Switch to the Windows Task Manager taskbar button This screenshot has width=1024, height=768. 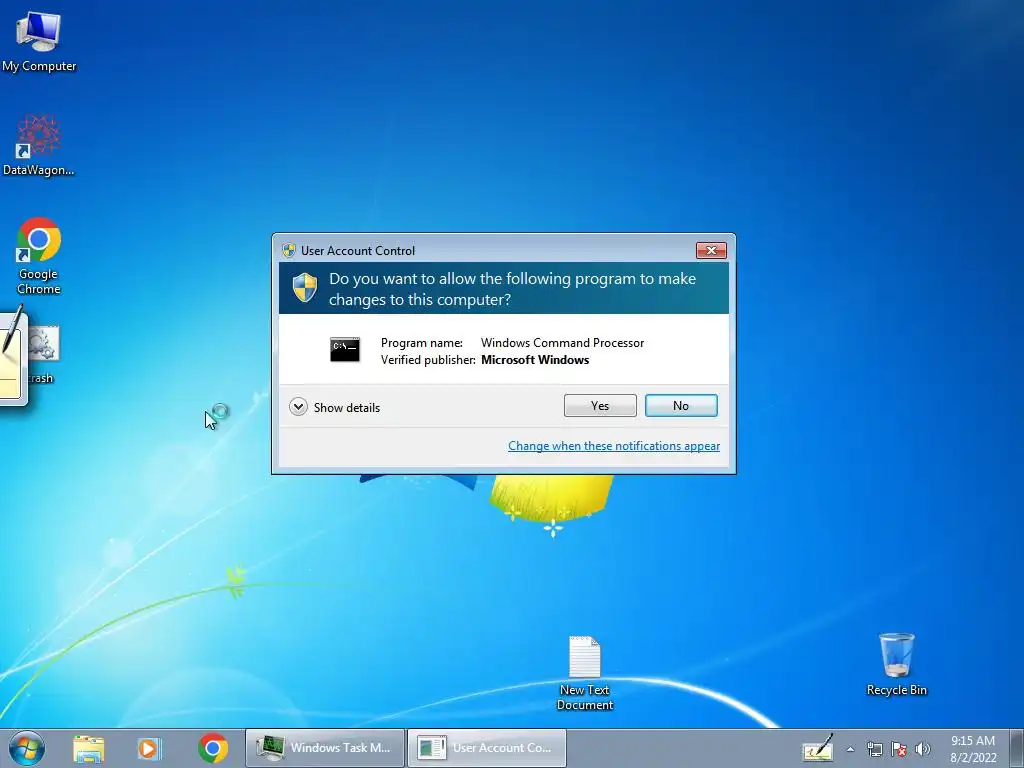[325, 748]
